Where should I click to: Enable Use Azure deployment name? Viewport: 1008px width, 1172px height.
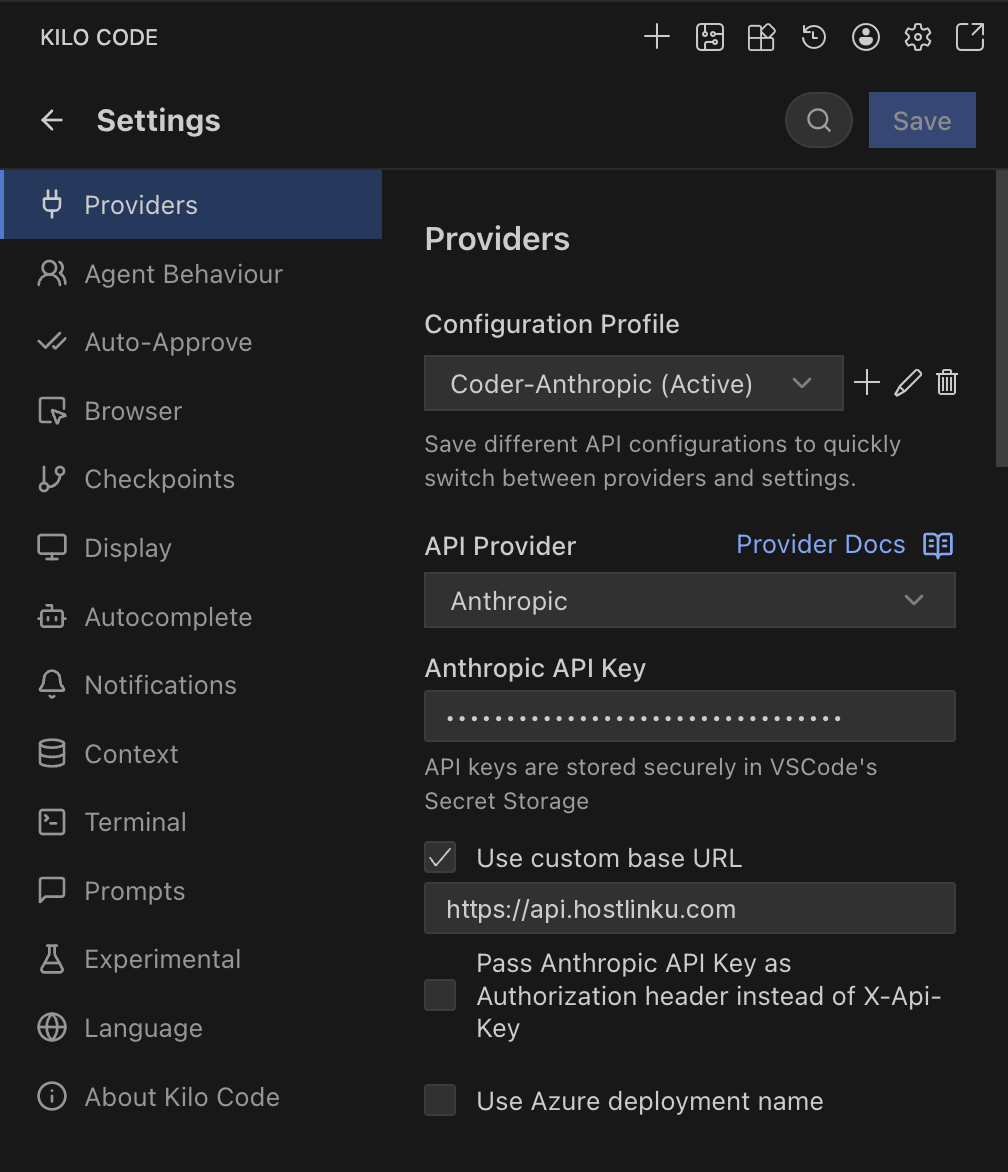pos(440,1099)
